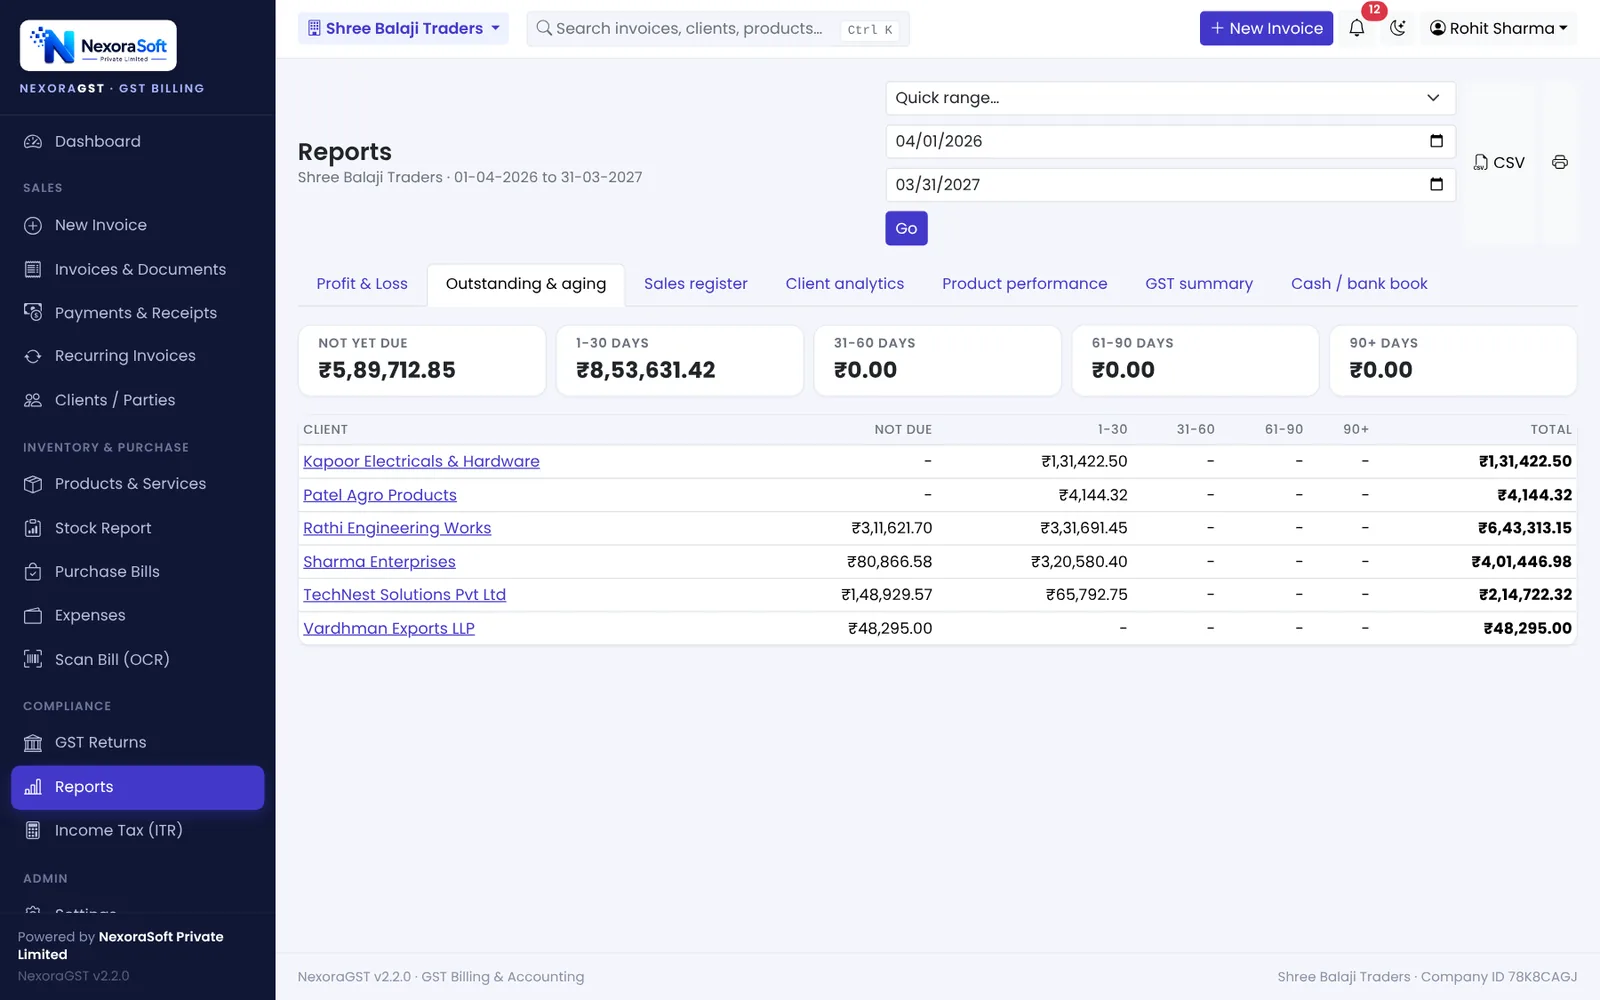Open the Product performance tab
1600x1000 pixels.
[x=1025, y=284]
